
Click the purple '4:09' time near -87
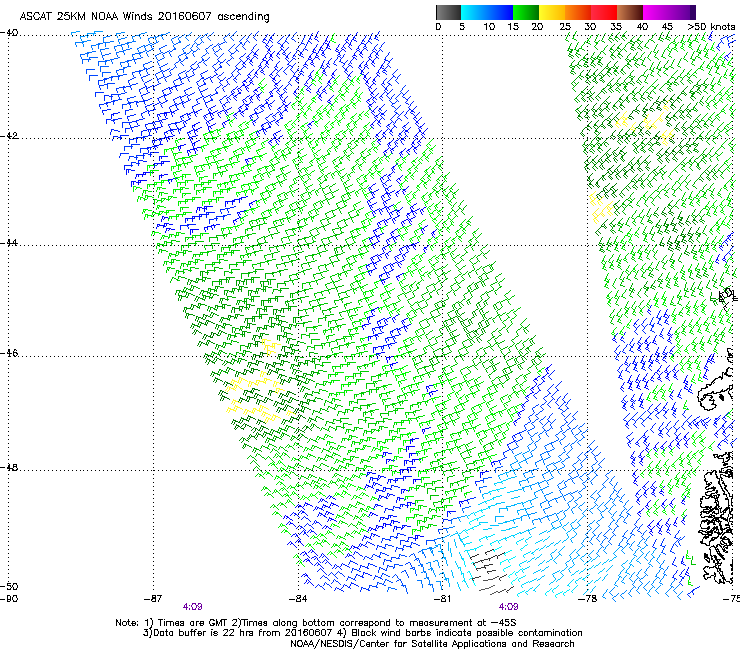click(193, 607)
